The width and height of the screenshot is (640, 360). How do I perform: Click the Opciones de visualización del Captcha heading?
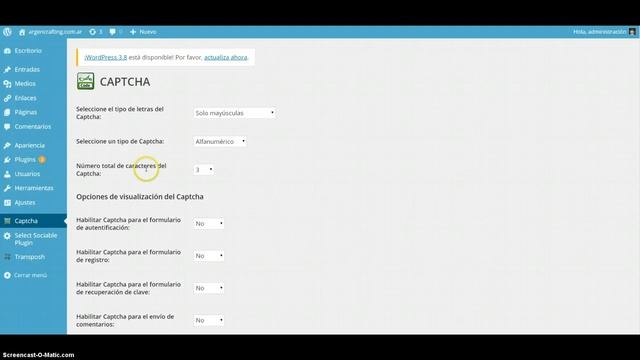coord(140,197)
